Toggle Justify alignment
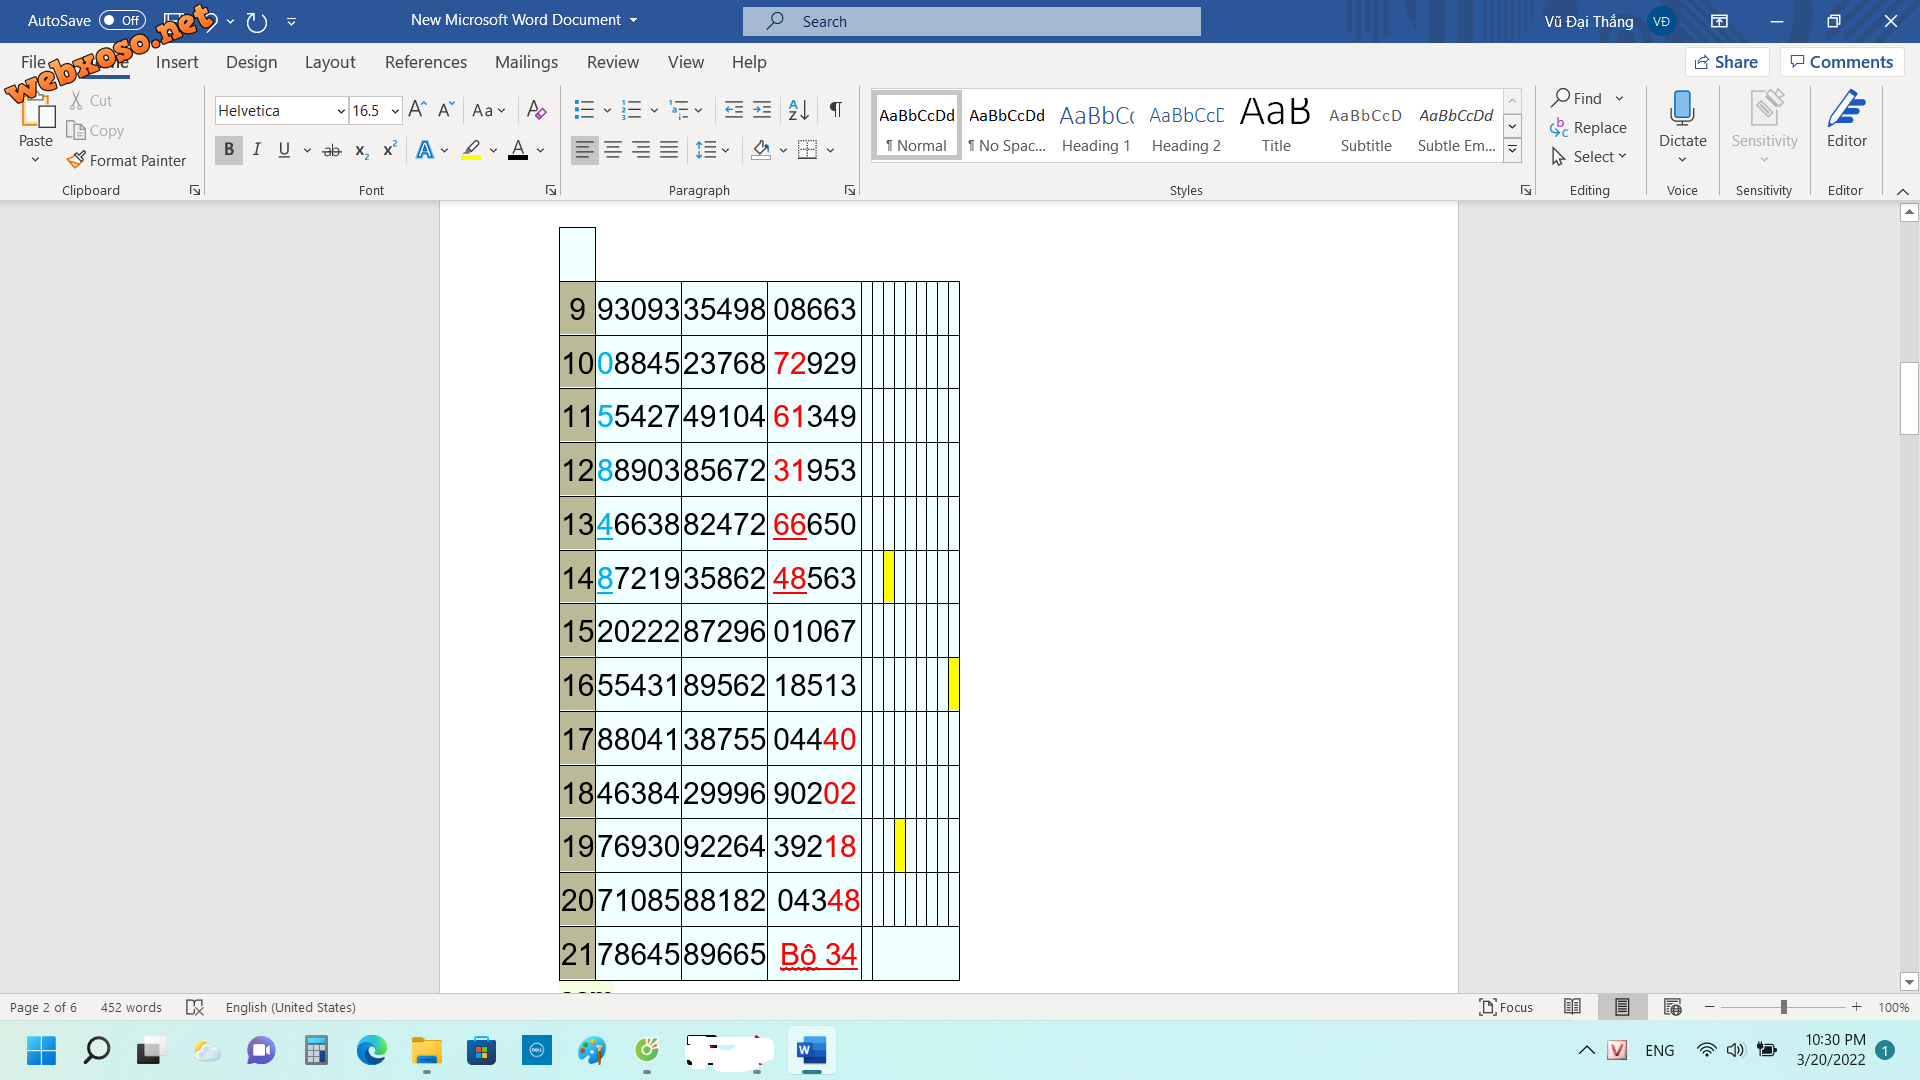1920x1080 pixels. 669,150
